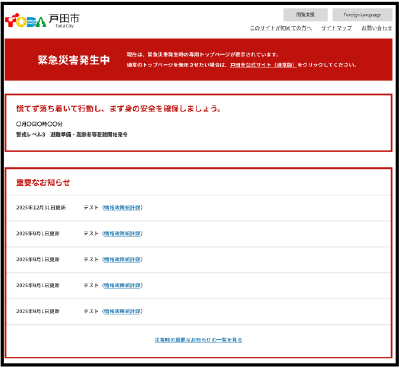The width and height of the screenshot is (399, 368).
Task: Click the ○月○日○時○○分 timestamp text
Action: coord(39,124)
